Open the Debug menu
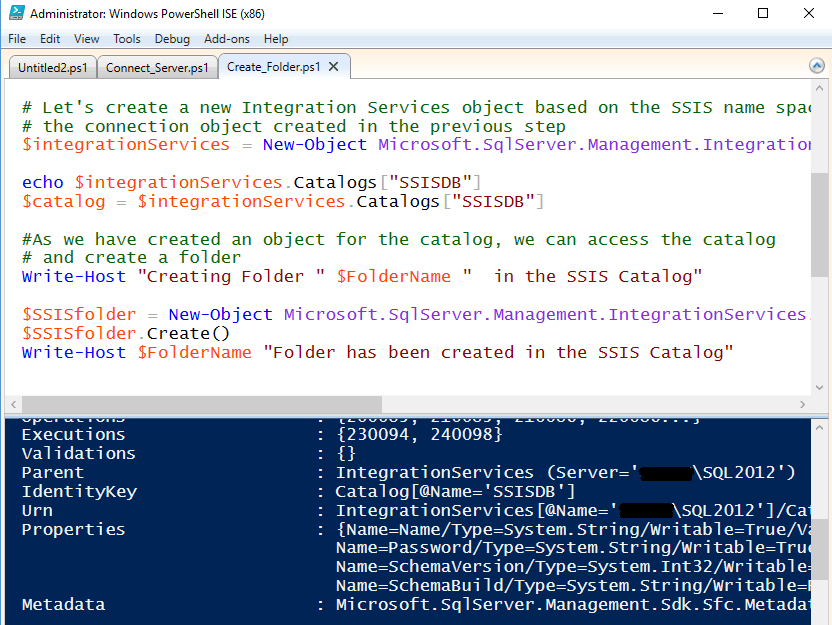This screenshot has height=625, width=832. [x=172, y=39]
